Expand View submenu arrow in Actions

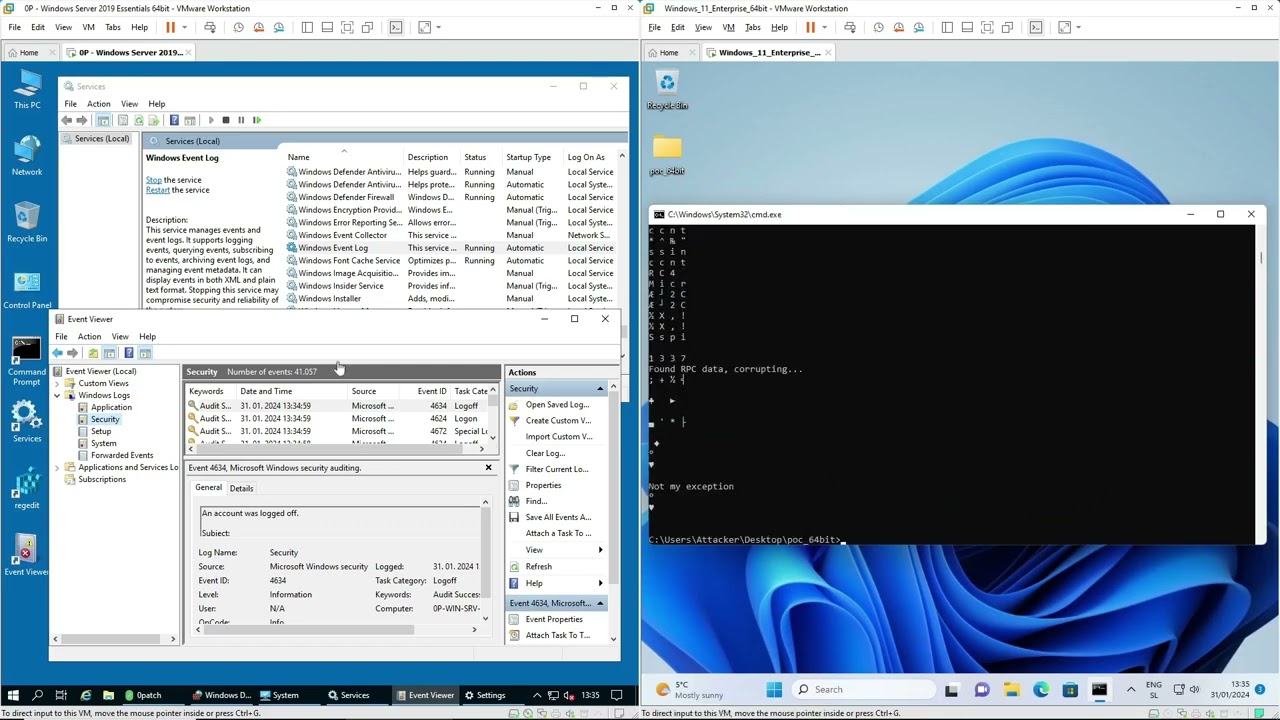(600, 550)
